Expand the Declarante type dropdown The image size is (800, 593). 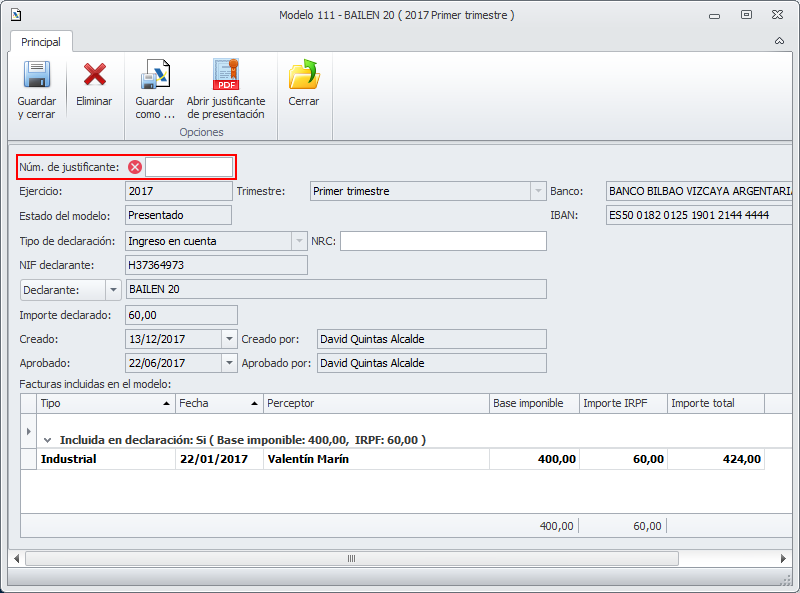tap(113, 289)
